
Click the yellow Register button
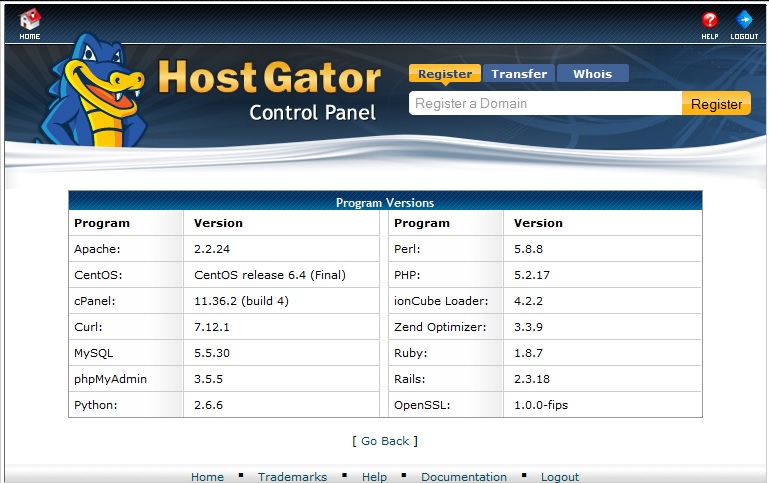716,103
